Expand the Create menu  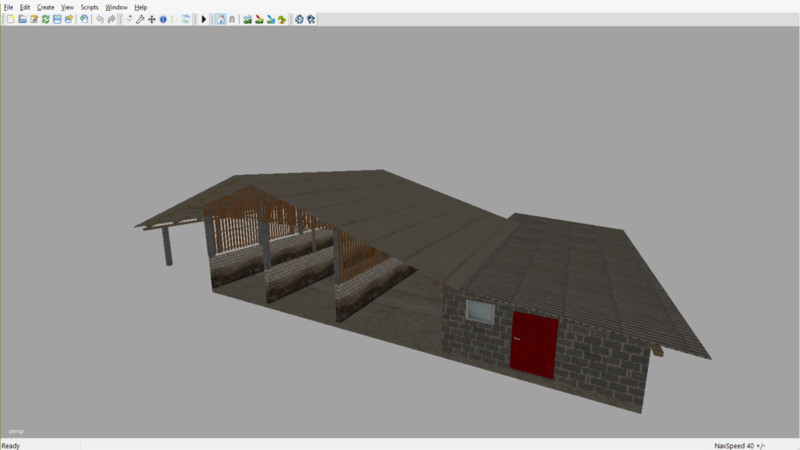pos(46,7)
